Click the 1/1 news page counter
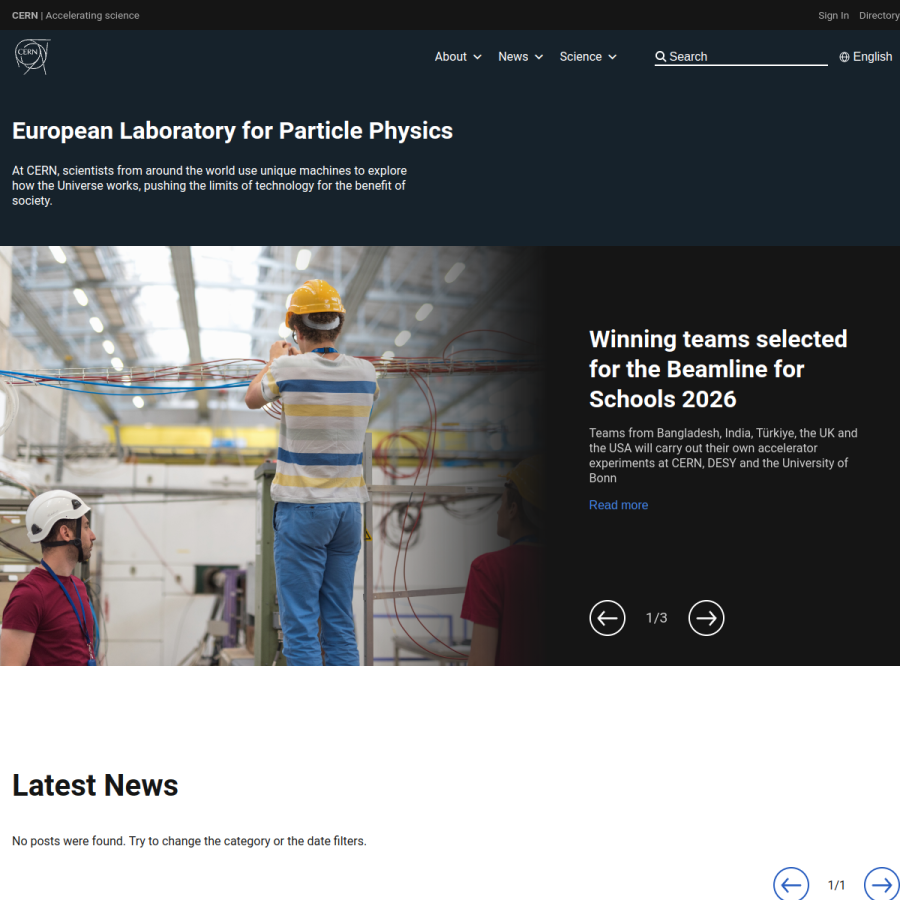The width and height of the screenshot is (900, 900). click(x=836, y=885)
